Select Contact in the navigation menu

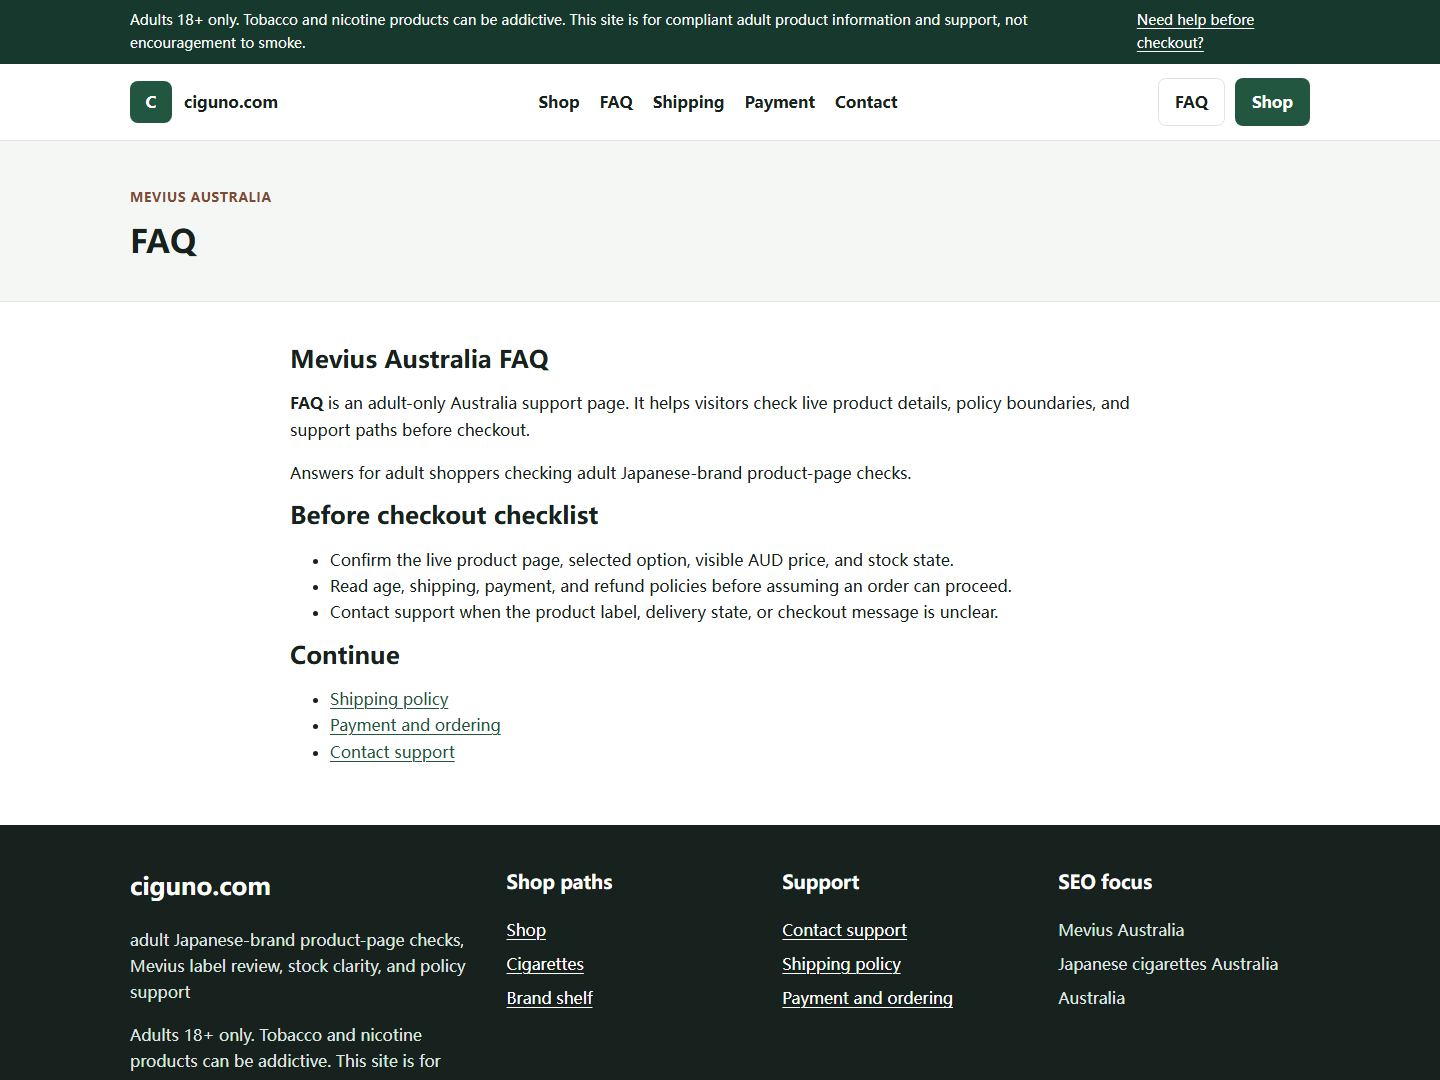click(866, 102)
